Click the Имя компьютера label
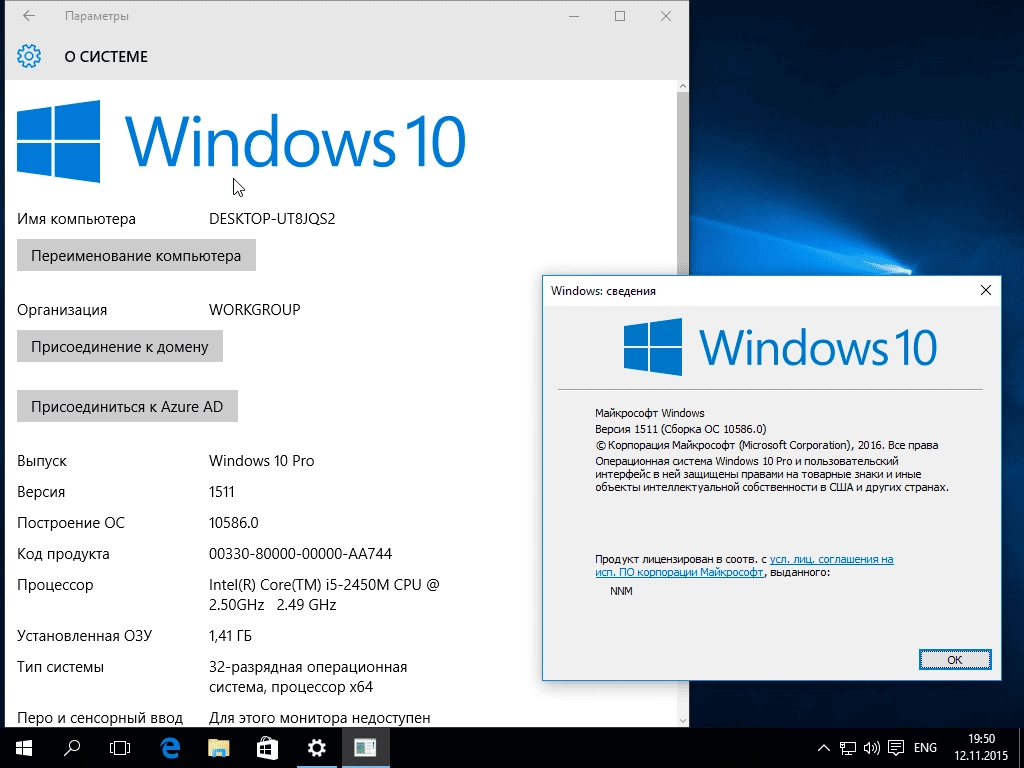The image size is (1024, 768). point(76,219)
